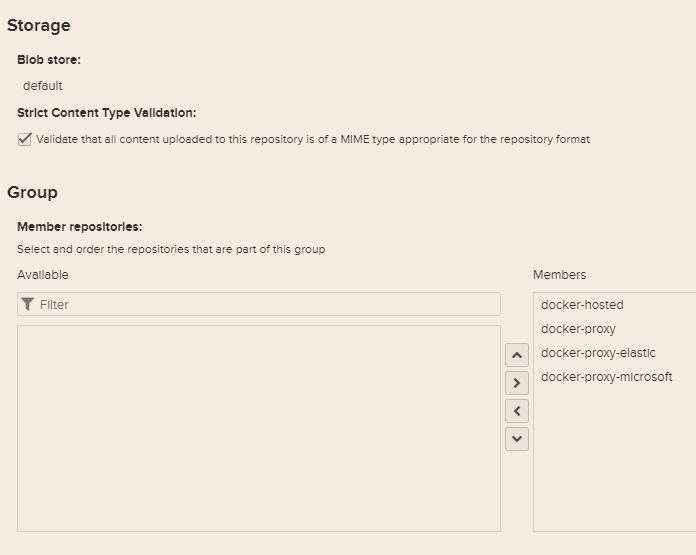Click the Group section heading

coord(33,192)
